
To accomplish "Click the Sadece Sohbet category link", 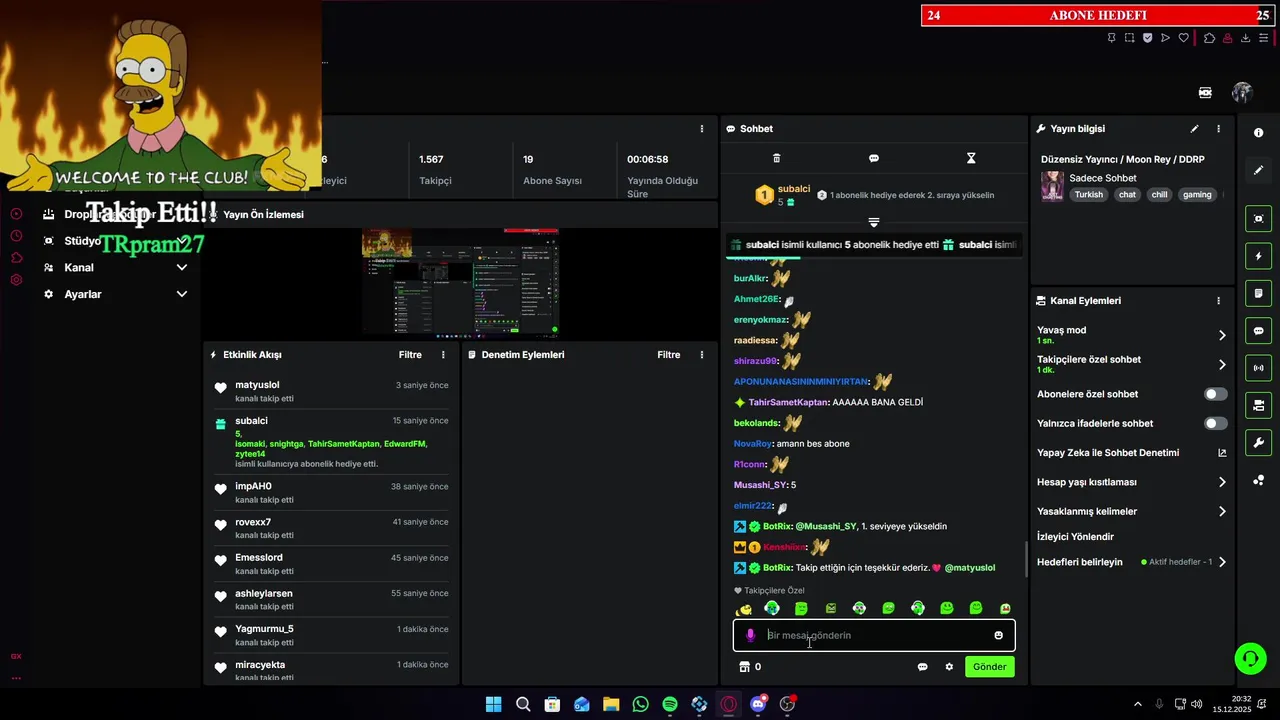I will 1103,178.
